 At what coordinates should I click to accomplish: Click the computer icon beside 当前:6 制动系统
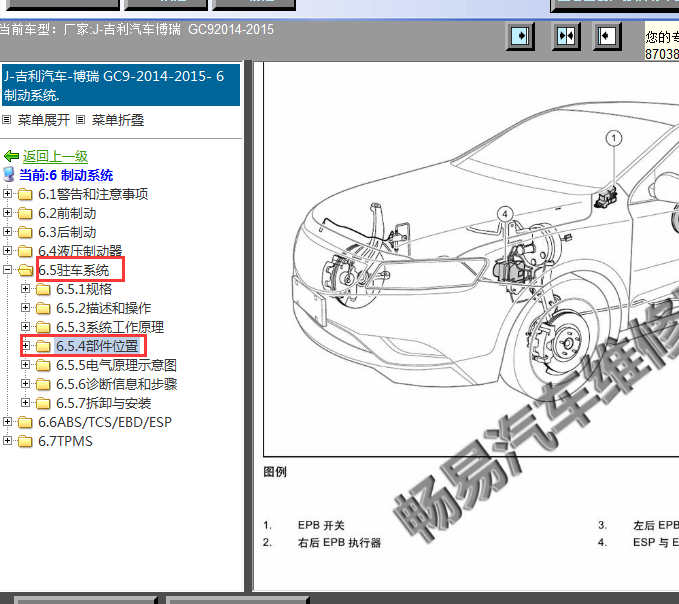click(x=9, y=175)
